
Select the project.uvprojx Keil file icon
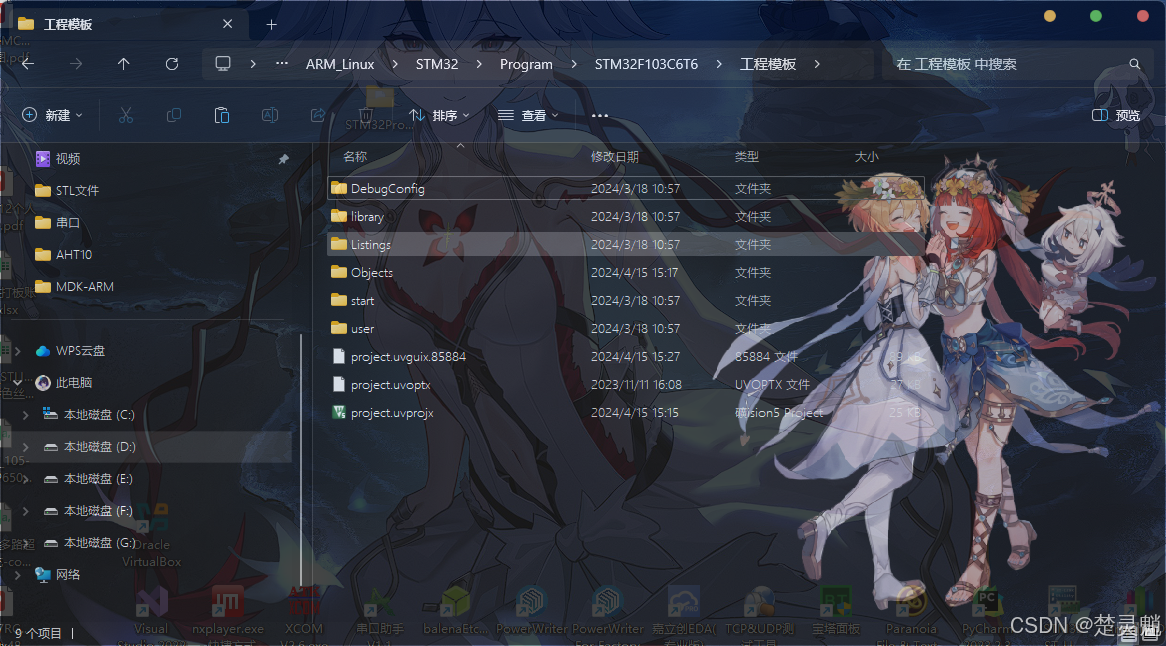pyautogui.click(x=339, y=413)
